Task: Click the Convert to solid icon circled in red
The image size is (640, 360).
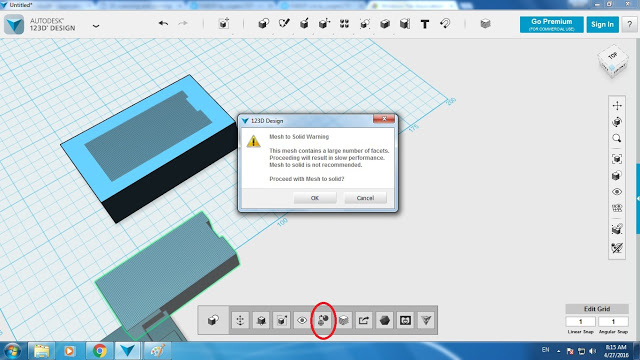Action: pyautogui.click(x=323, y=320)
